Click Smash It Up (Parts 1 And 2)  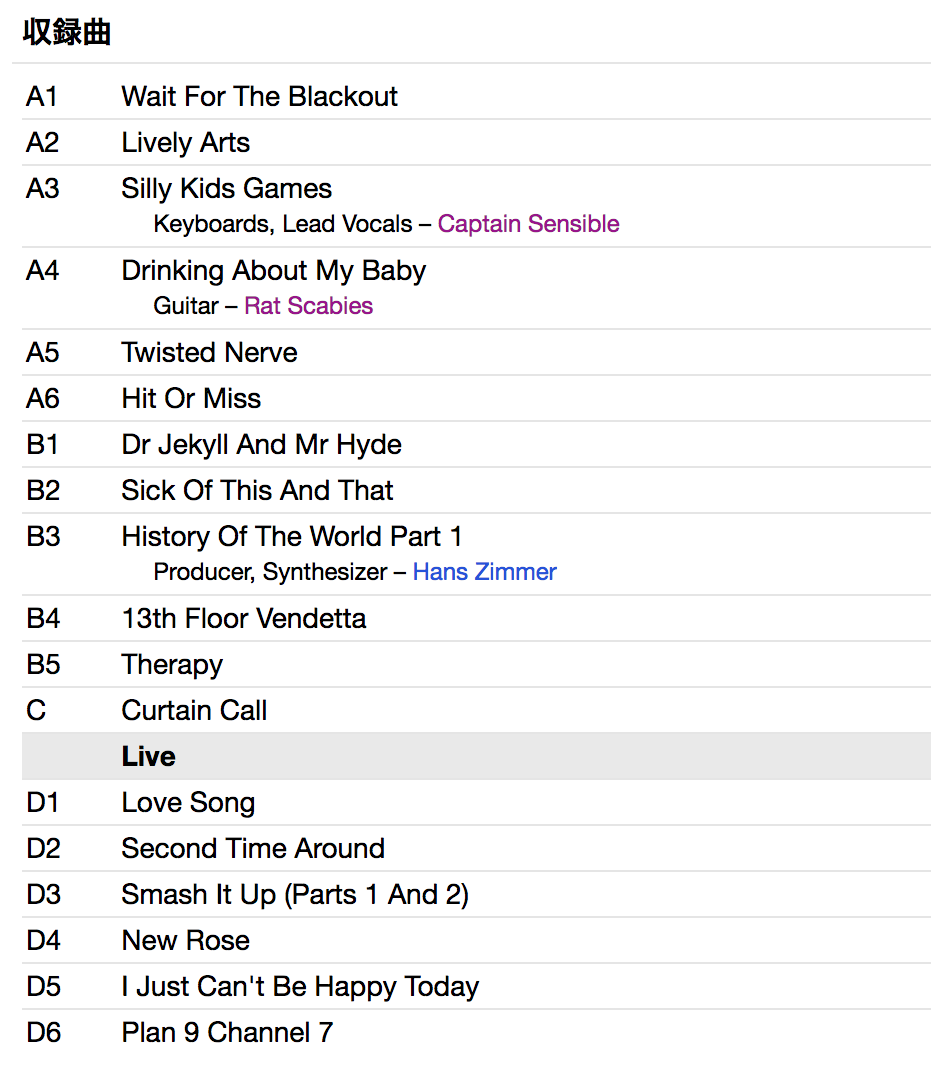[x=295, y=894]
